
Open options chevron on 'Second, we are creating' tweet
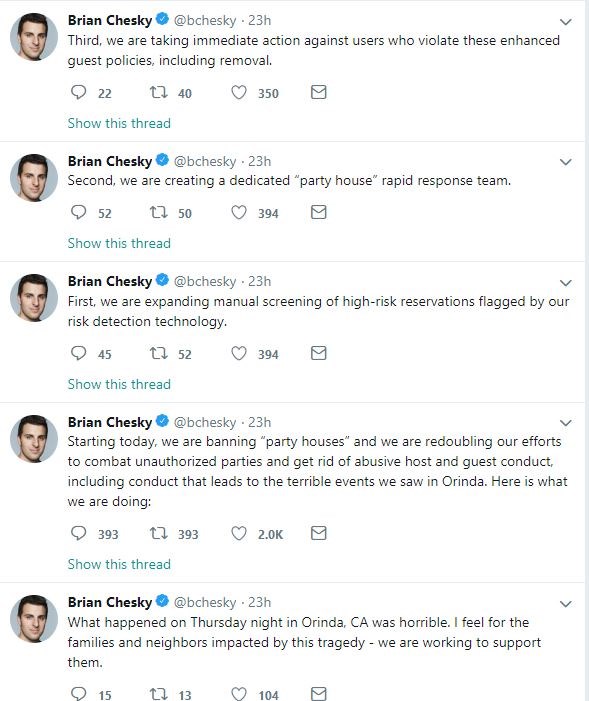[566, 162]
